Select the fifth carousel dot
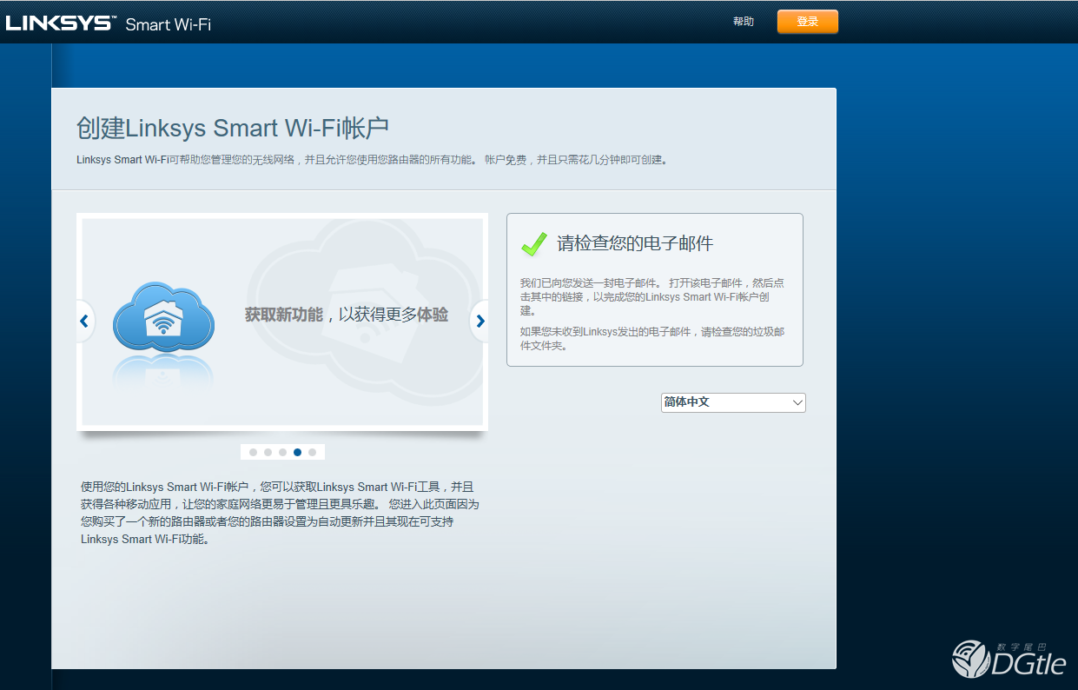The height and width of the screenshot is (690, 1078). coord(312,452)
